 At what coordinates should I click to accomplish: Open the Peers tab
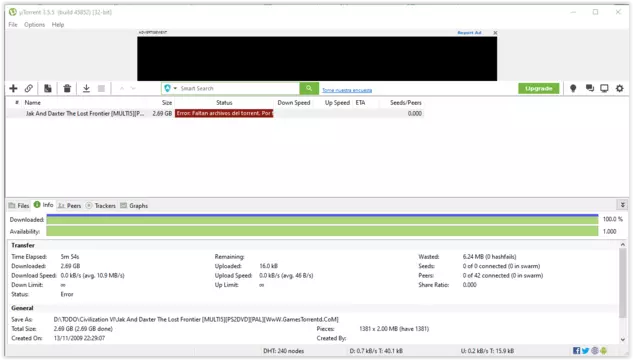pos(69,205)
